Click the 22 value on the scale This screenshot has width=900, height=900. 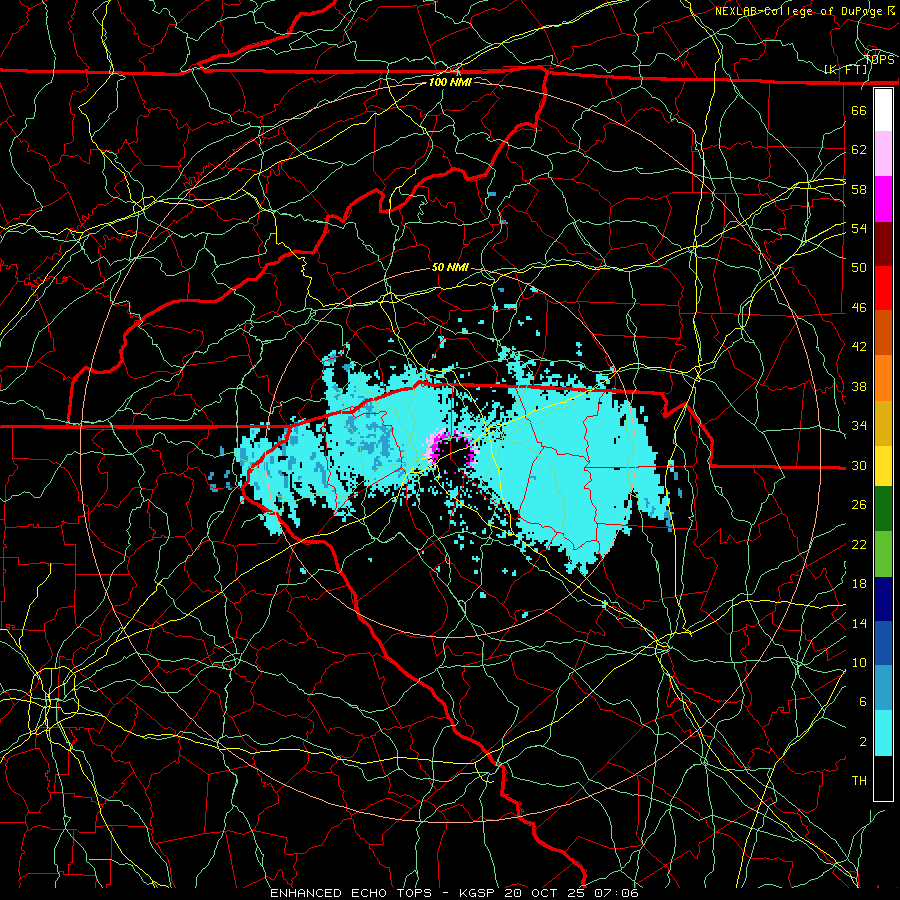click(859, 544)
